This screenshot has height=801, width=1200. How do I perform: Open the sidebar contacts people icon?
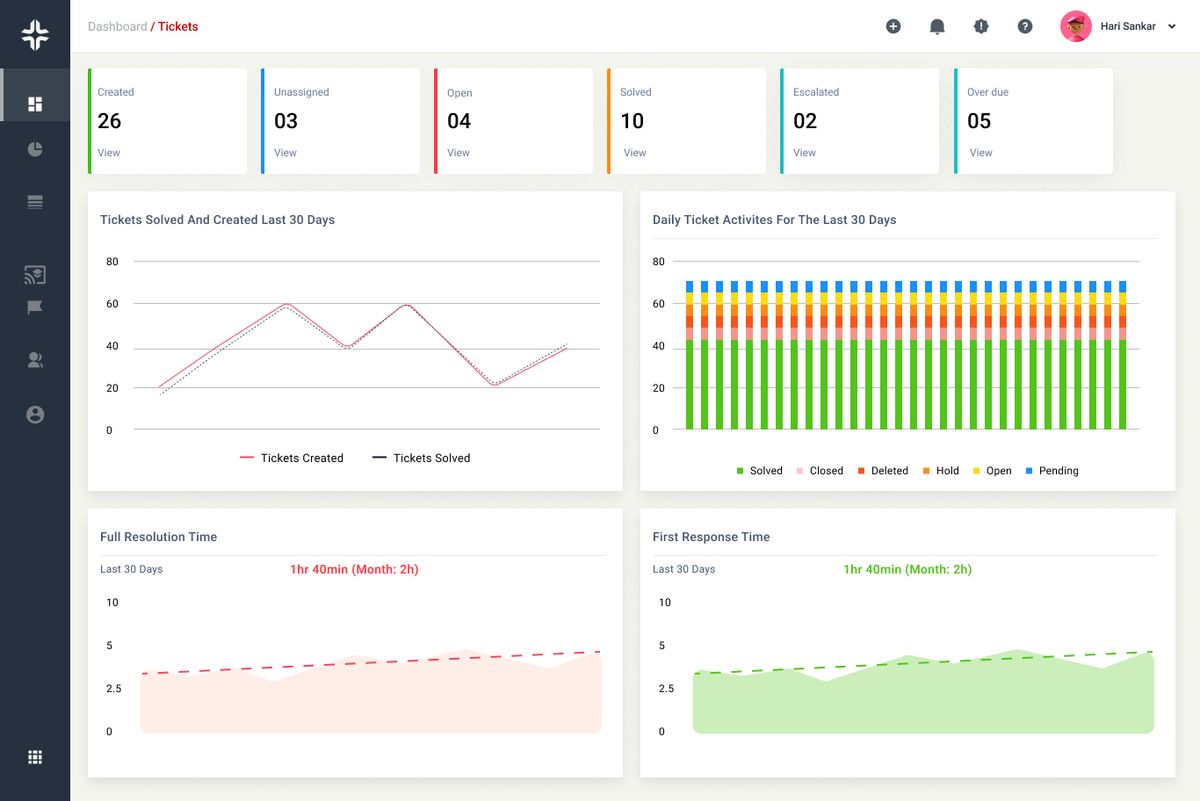[x=35, y=361]
